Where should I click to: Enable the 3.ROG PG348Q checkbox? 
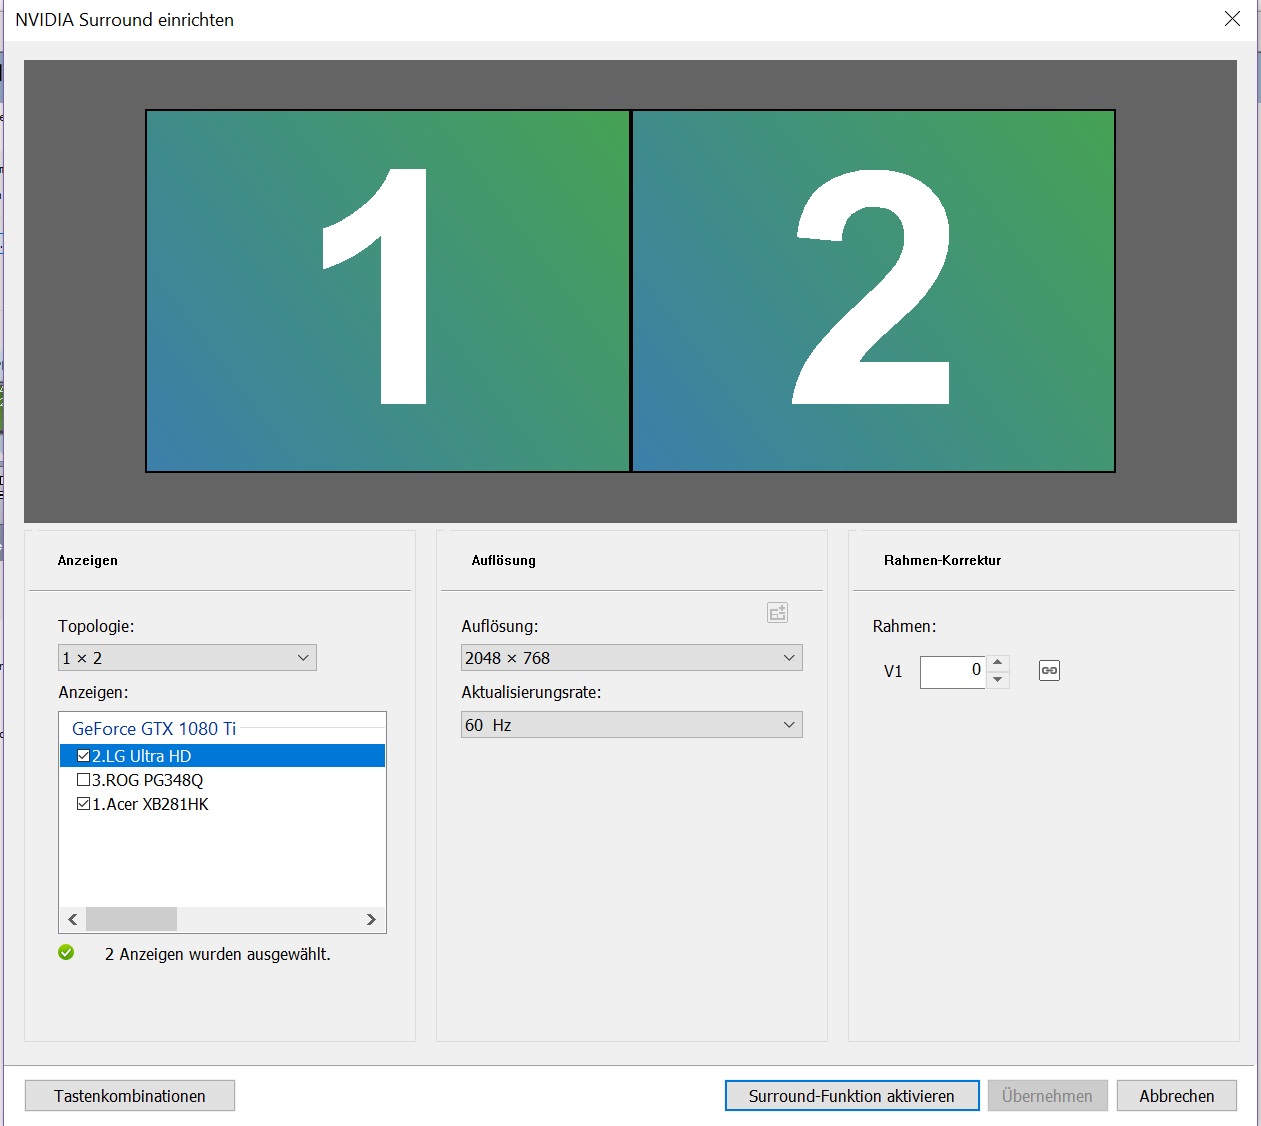(83, 780)
